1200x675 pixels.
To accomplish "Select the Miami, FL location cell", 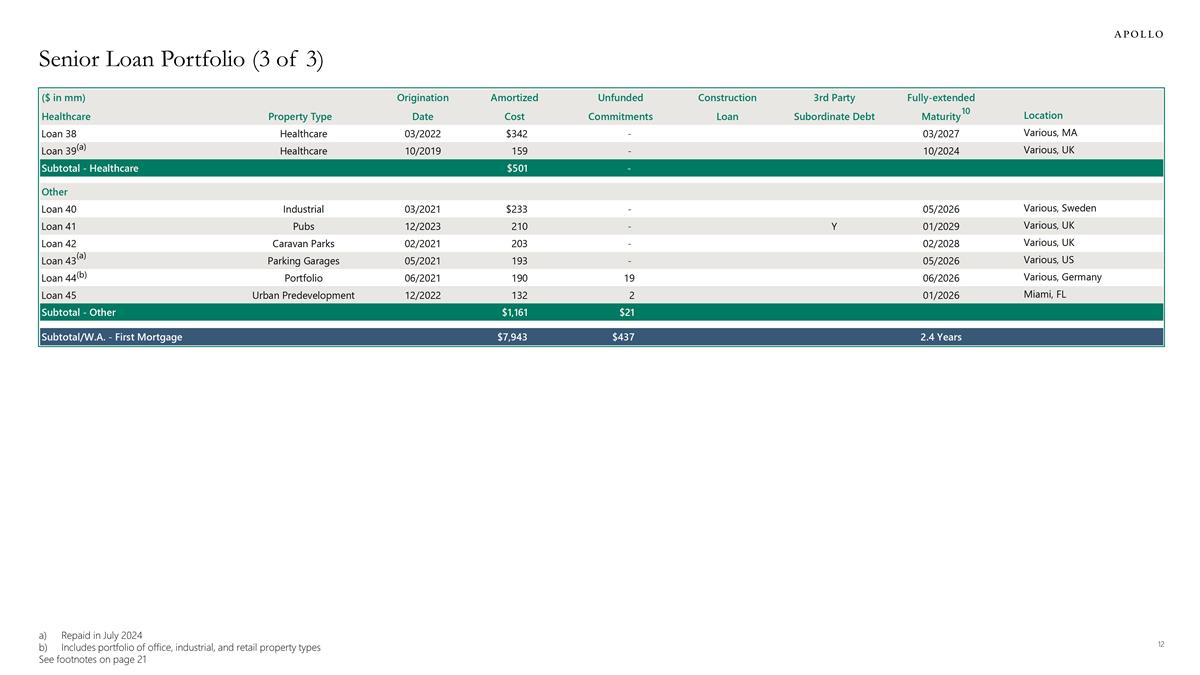I will click(1045, 294).
